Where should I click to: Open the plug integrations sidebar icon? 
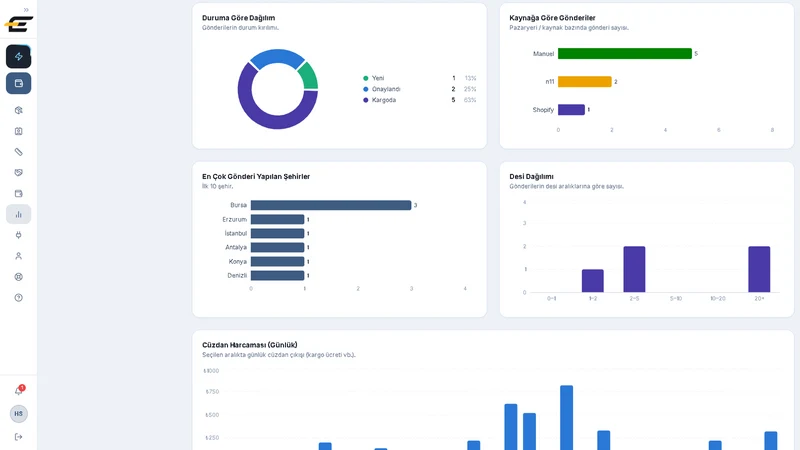(x=18, y=235)
